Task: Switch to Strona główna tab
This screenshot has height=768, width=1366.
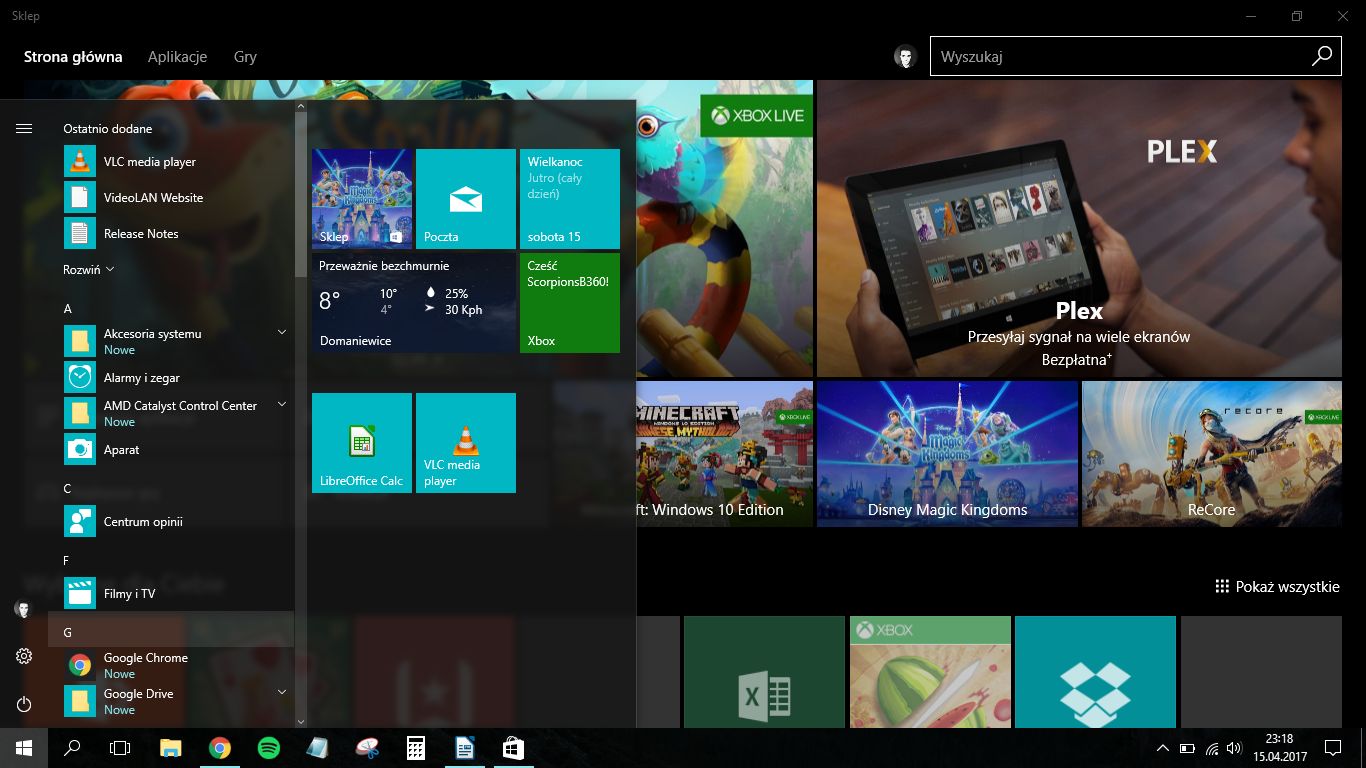Action: [73, 57]
